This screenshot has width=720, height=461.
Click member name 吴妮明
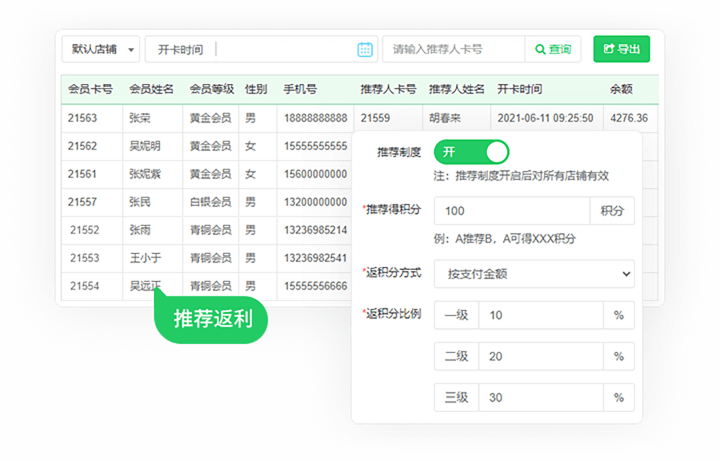click(x=145, y=146)
